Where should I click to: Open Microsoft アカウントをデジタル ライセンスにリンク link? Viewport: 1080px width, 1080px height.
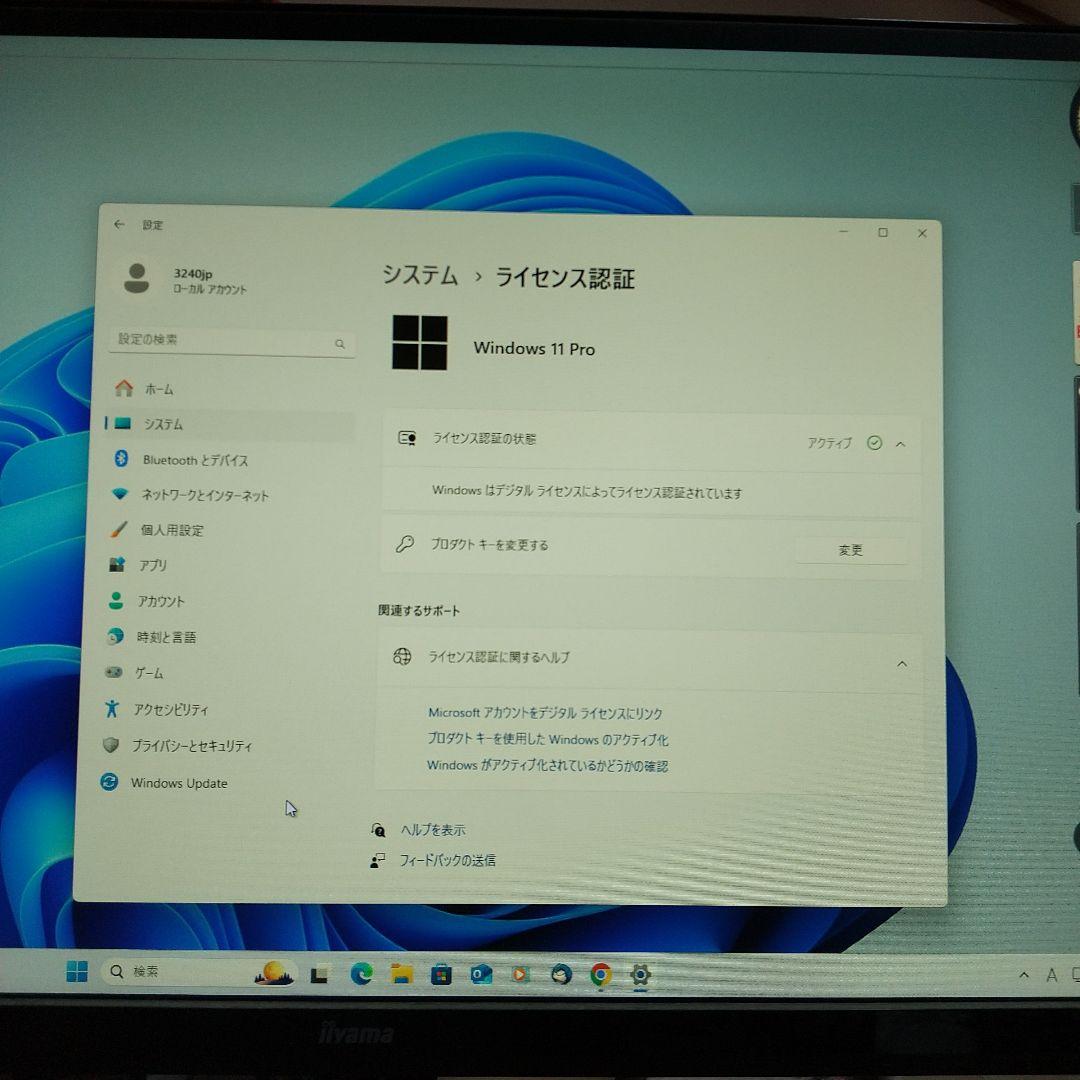545,713
